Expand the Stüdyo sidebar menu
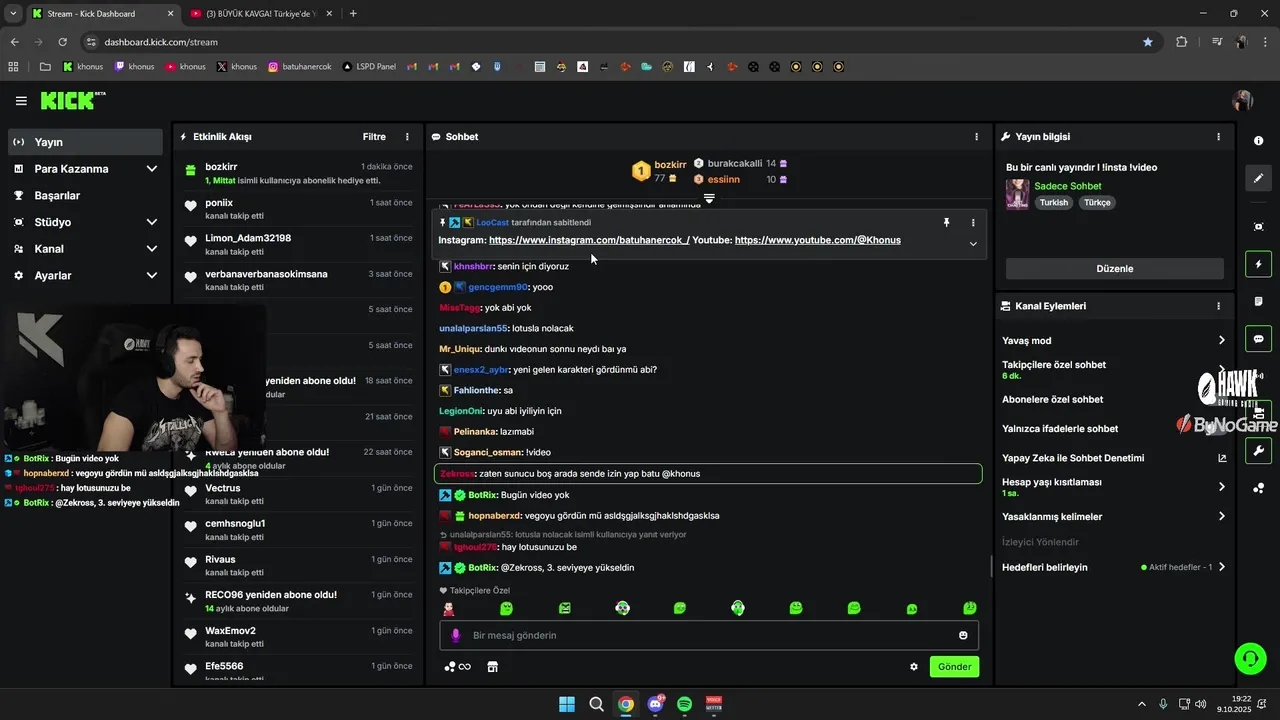 (x=85, y=222)
